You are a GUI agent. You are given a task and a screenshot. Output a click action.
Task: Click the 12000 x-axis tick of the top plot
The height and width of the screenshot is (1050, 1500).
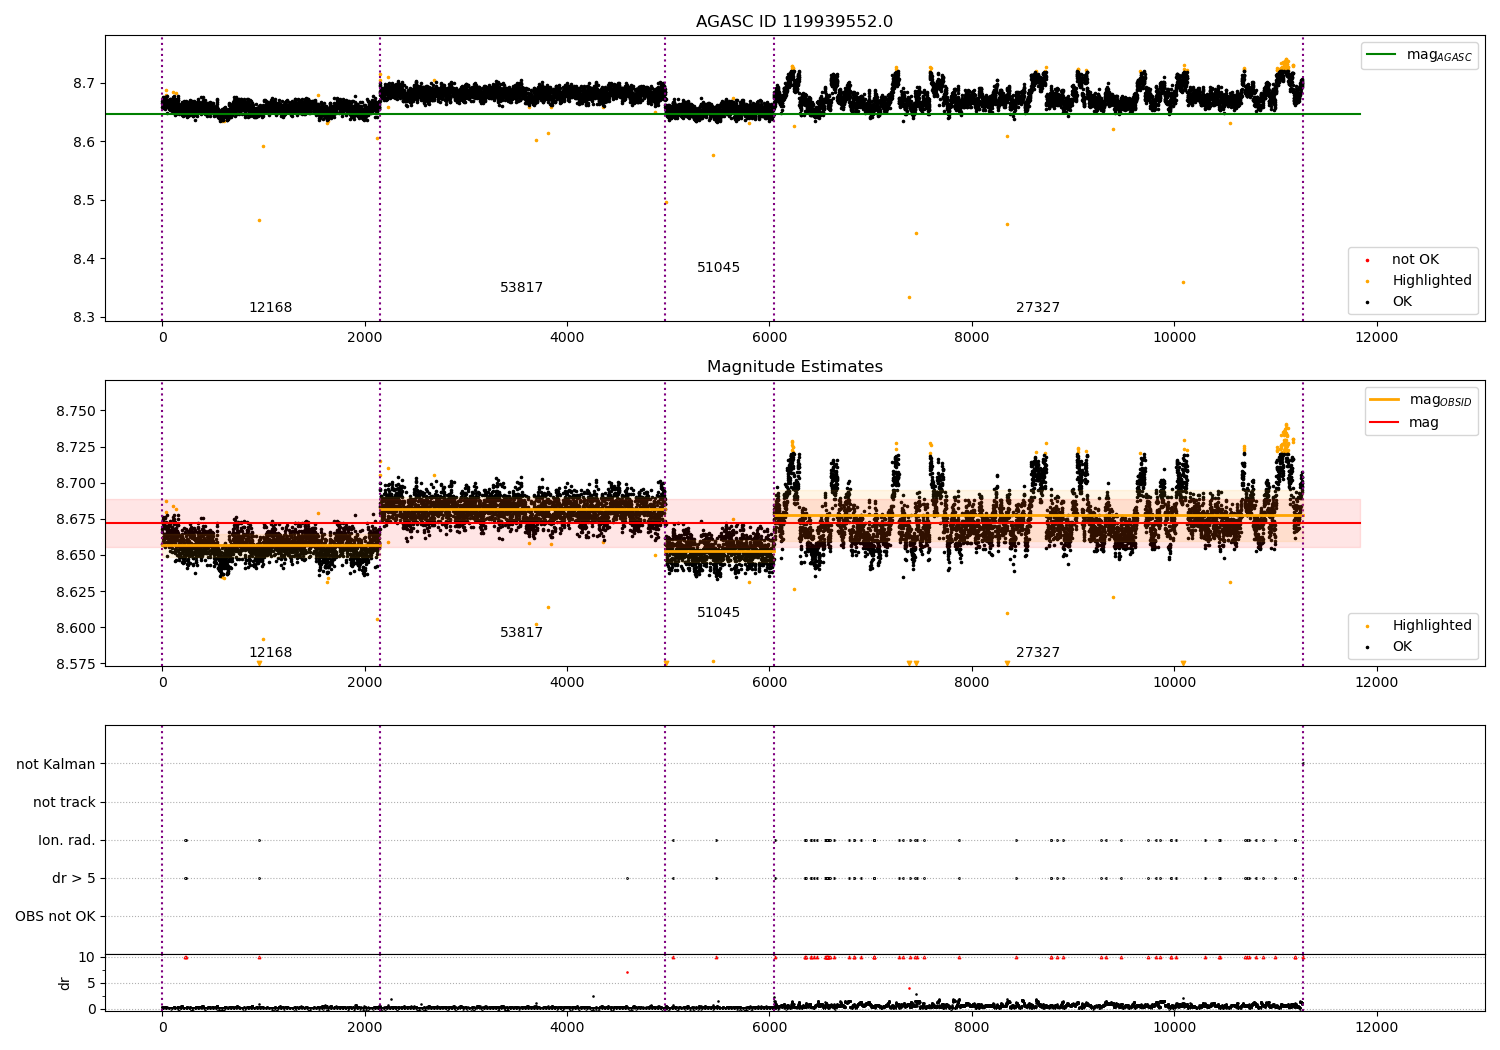1376,338
